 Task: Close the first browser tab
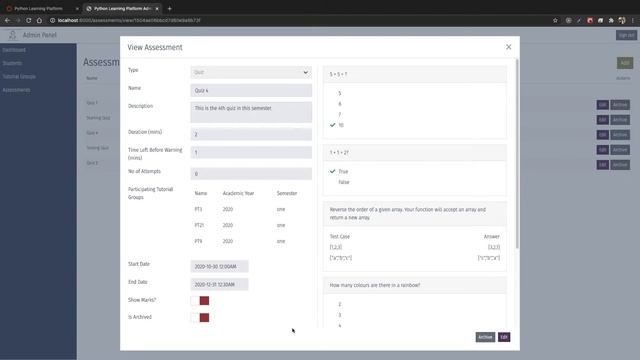tap(77, 9)
